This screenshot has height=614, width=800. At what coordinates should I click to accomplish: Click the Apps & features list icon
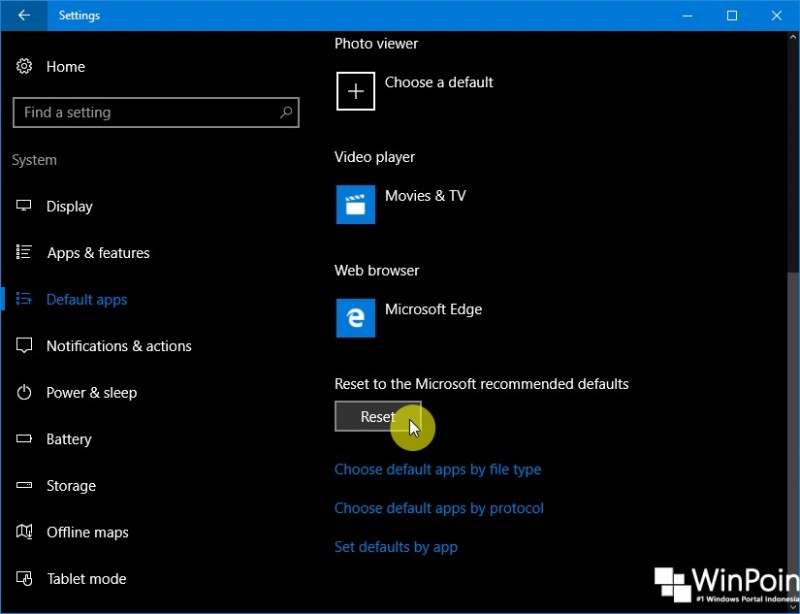pos(23,252)
